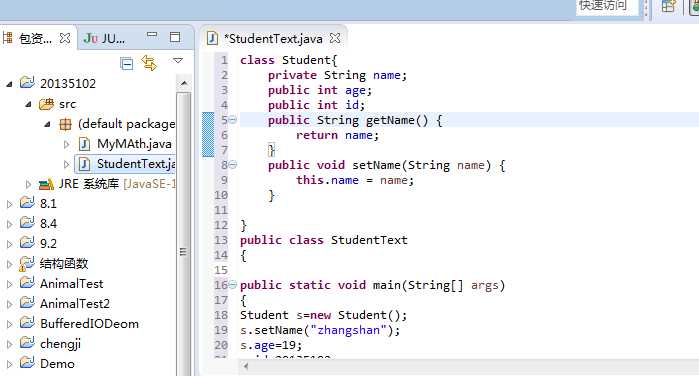Viewport: 699px width, 376px height.
Task: Select the src source folder
Action: 67,104
